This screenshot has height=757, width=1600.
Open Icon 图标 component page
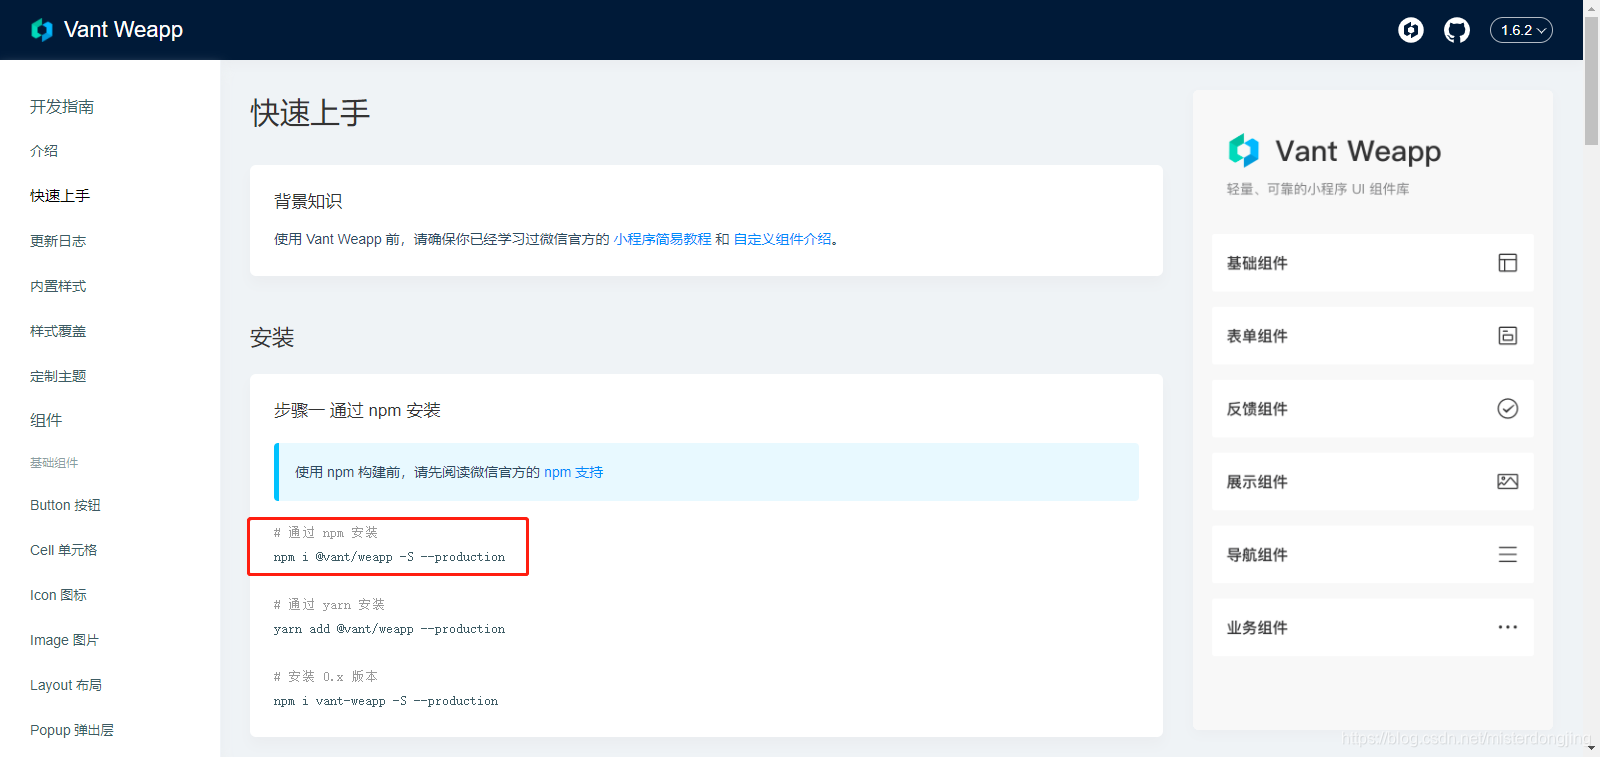(x=58, y=595)
